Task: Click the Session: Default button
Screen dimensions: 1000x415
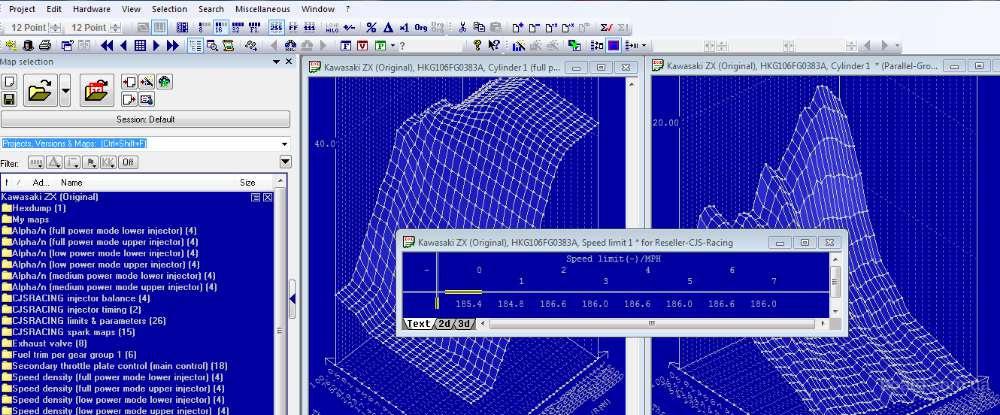Action: [145, 119]
